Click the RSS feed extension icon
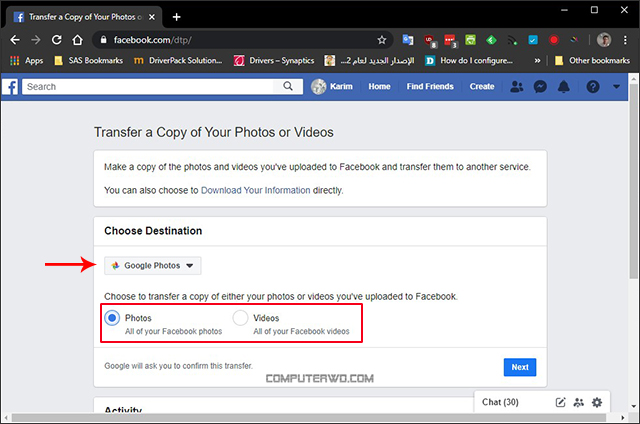The height and width of the screenshot is (424, 640). coord(512,40)
